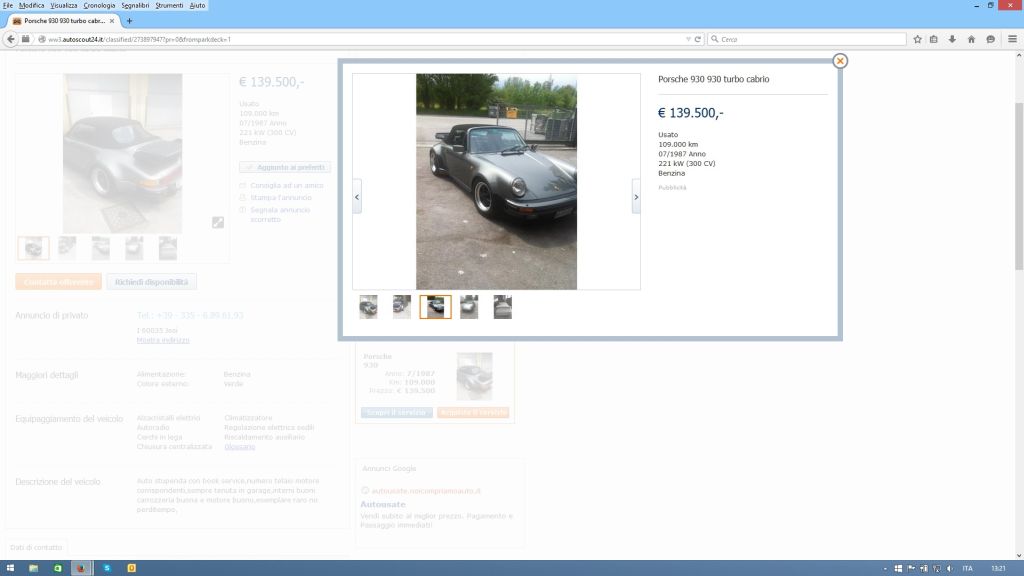1024x576 pixels.
Task: Click the Acquista il servizio button
Action: [473, 413]
